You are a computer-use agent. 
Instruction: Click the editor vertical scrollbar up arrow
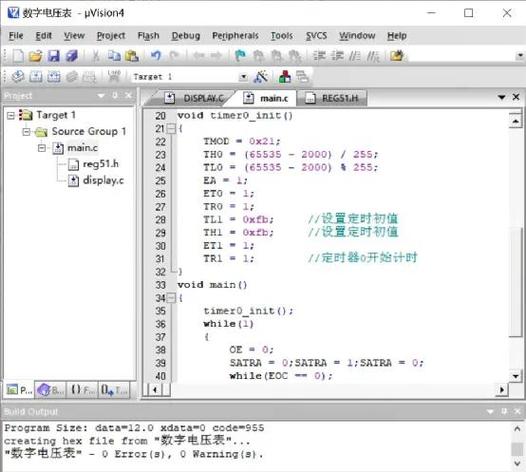(515, 121)
